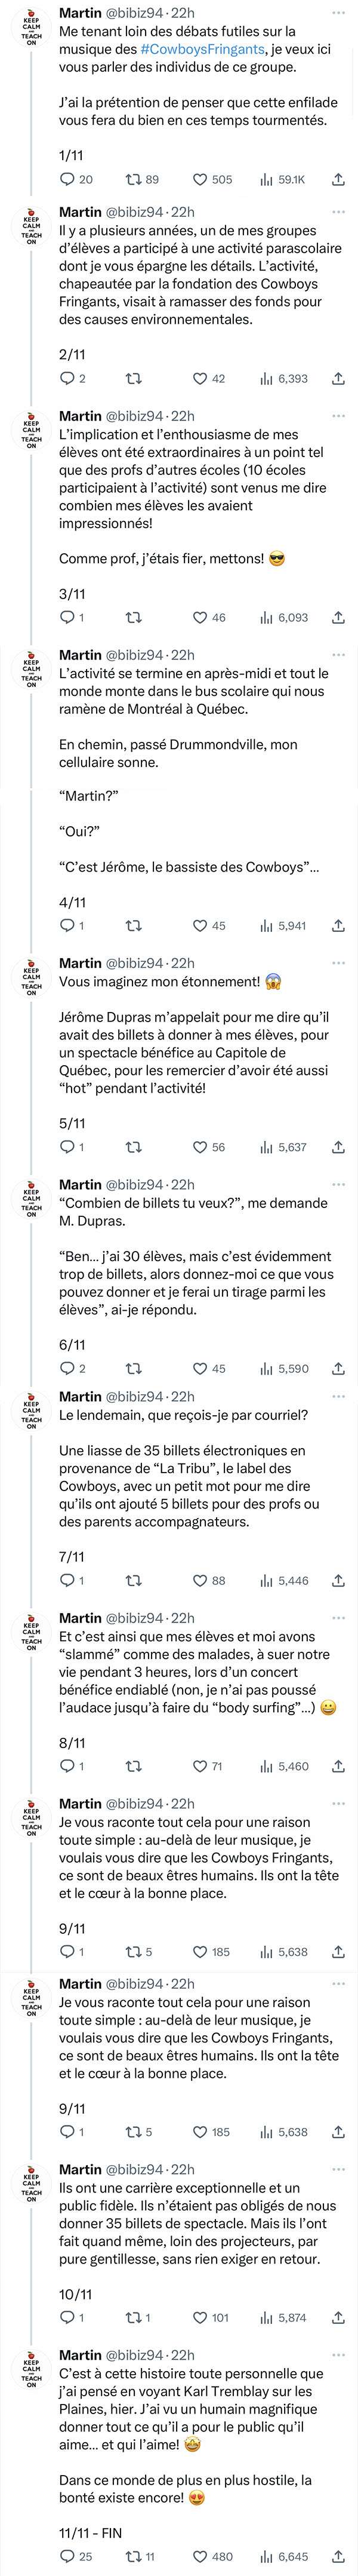Reply to the 6/11 tweet with 2 replies
The image size is (358, 2576).
click(x=73, y=1368)
